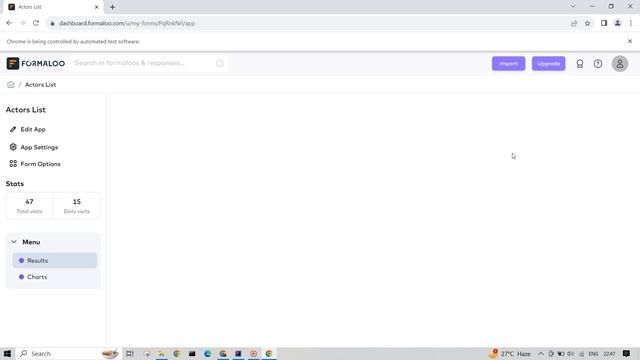Click the Import button

coord(508,64)
